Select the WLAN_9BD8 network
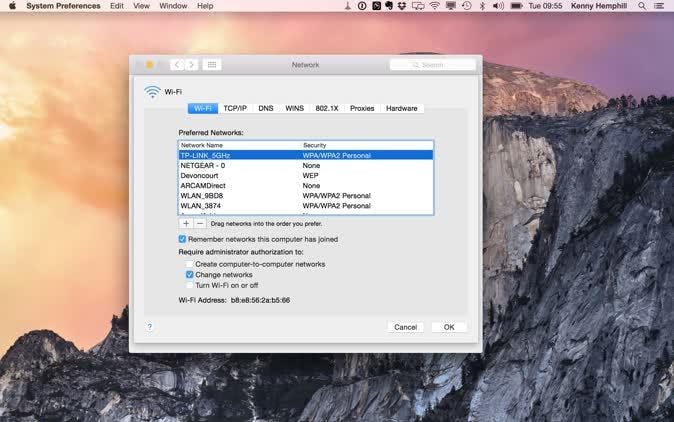Screen dimensions: 674x422 (306, 196)
